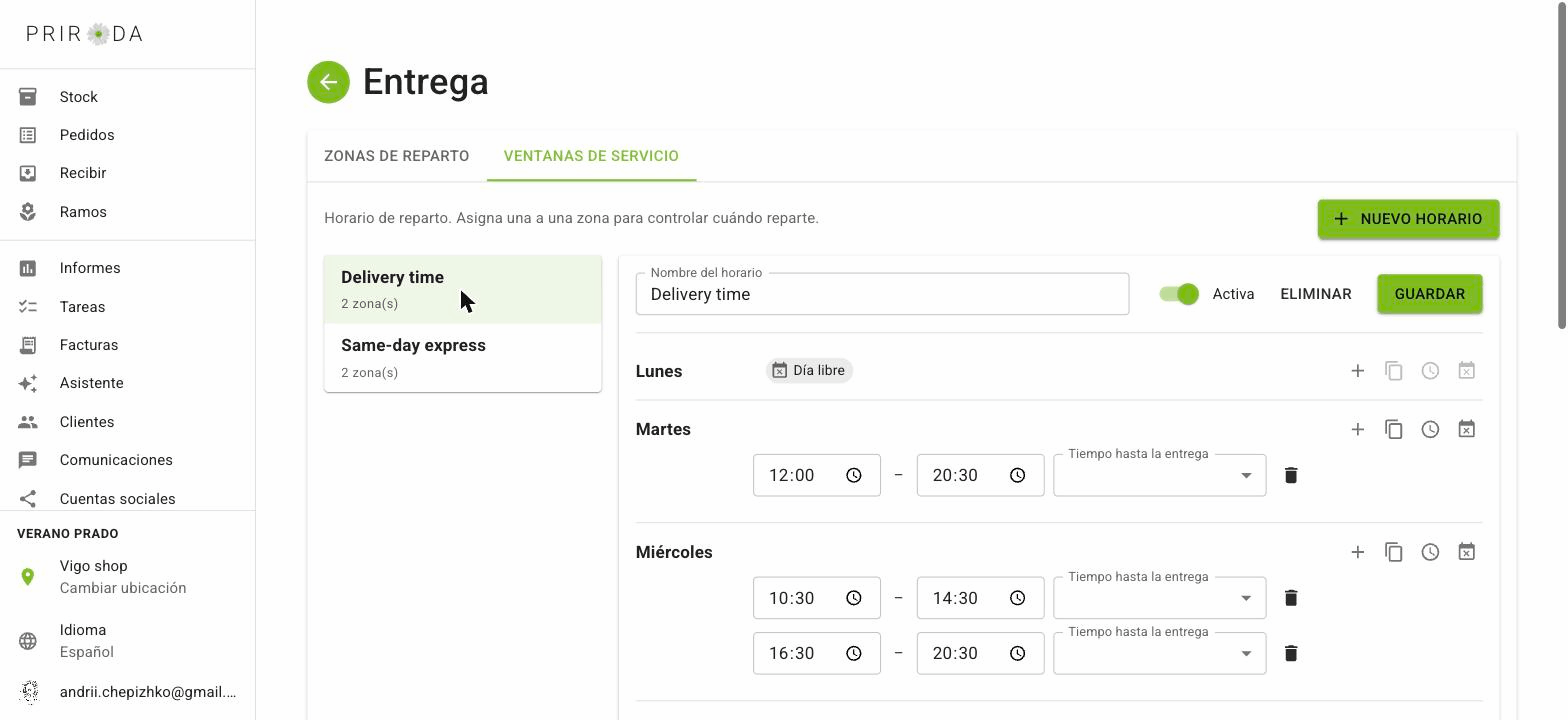Image resolution: width=1568 pixels, height=720 pixels.
Task: Switch to Zonas de reparto tab
Action: coord(397,156)
